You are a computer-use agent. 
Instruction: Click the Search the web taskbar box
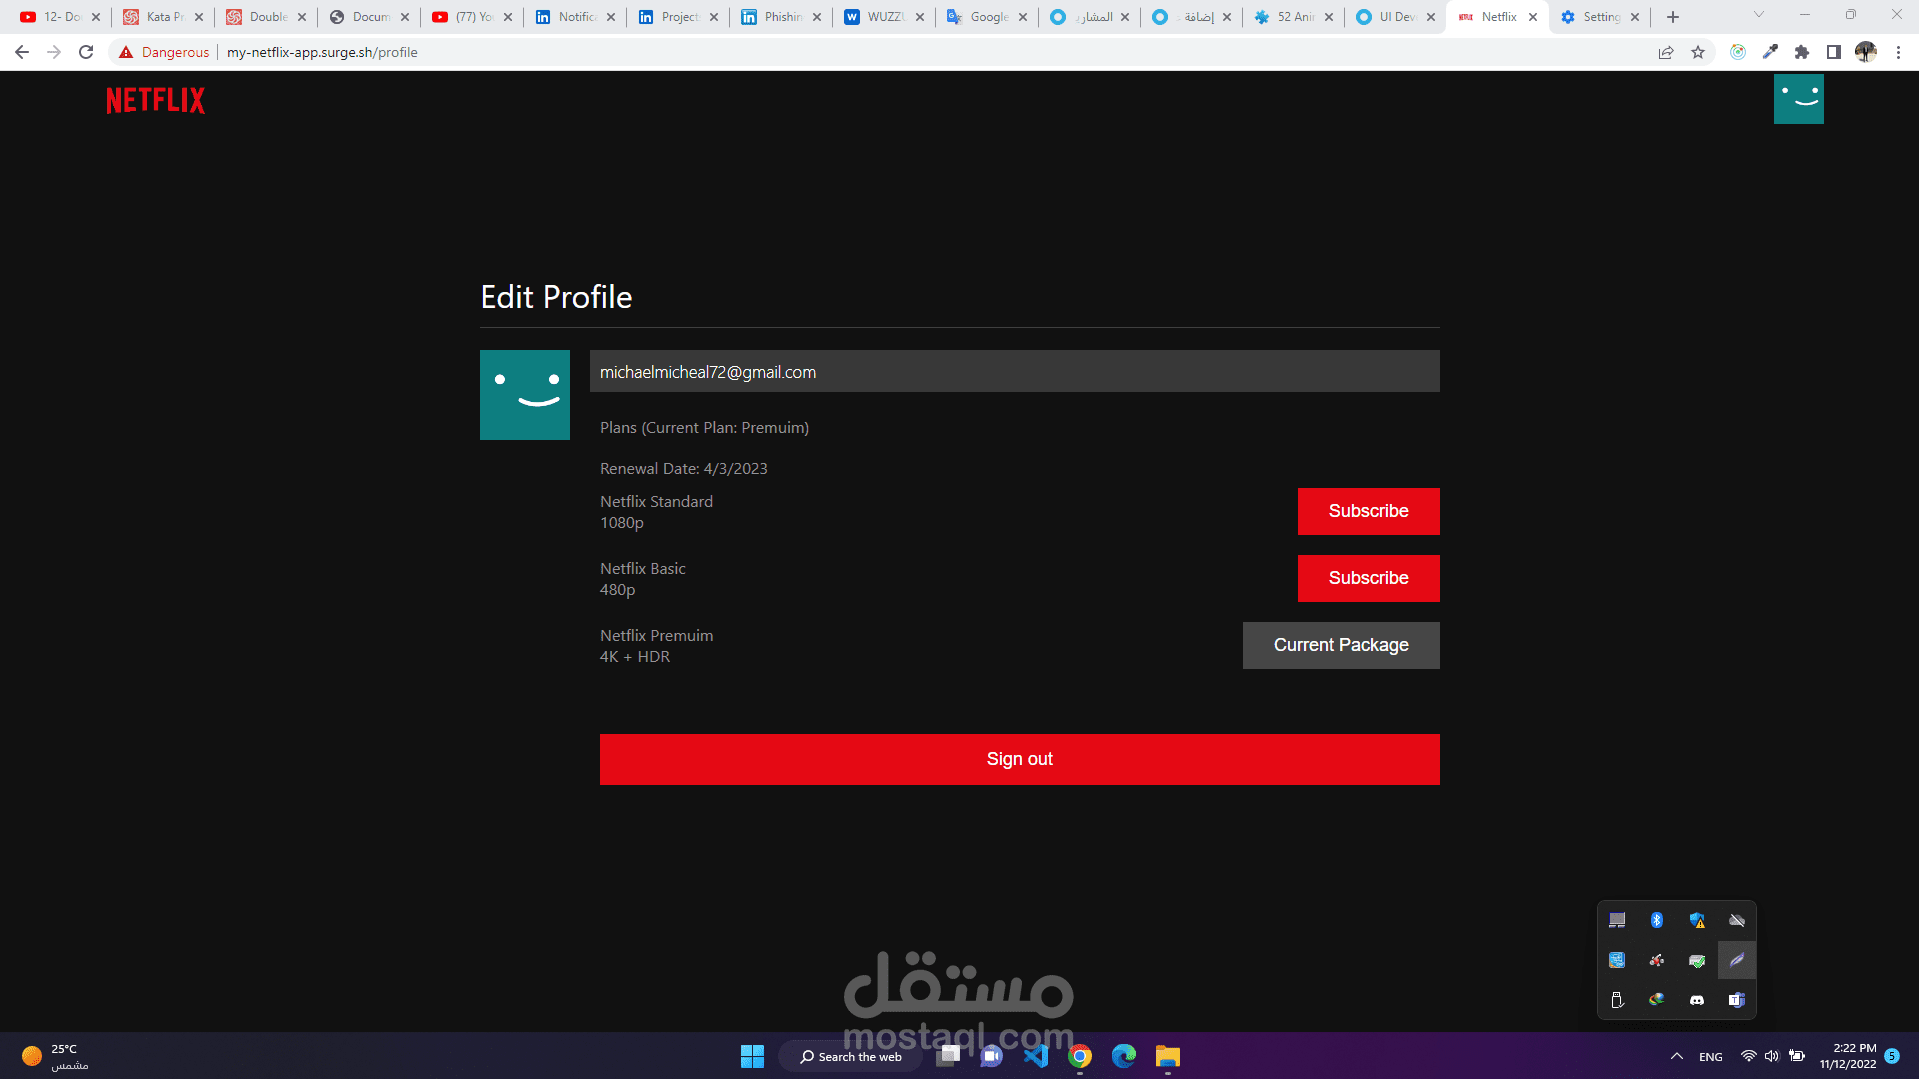point(851,1056)
